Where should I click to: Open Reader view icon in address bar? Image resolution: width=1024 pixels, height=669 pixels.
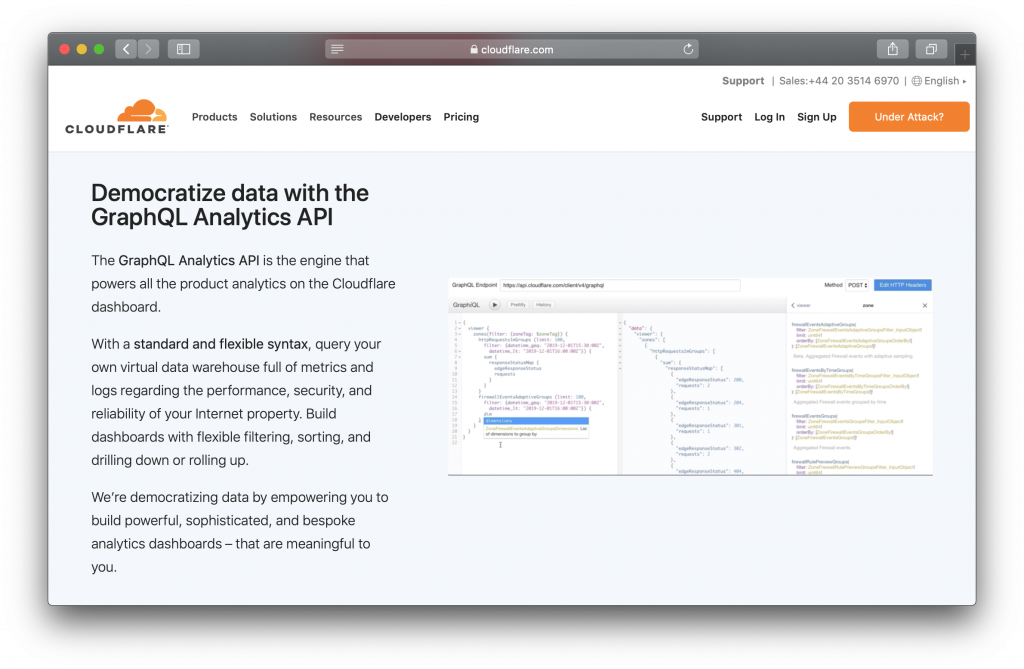(x=337, y=49)
